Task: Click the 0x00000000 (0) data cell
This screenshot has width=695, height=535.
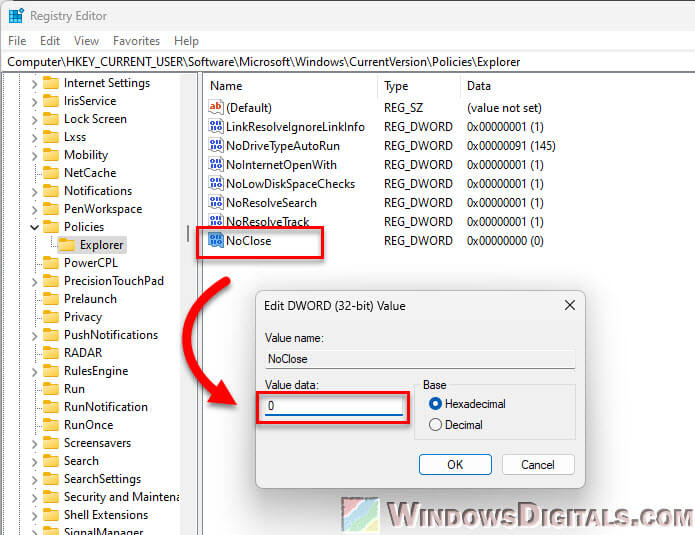Action: (x=505, y=241)
